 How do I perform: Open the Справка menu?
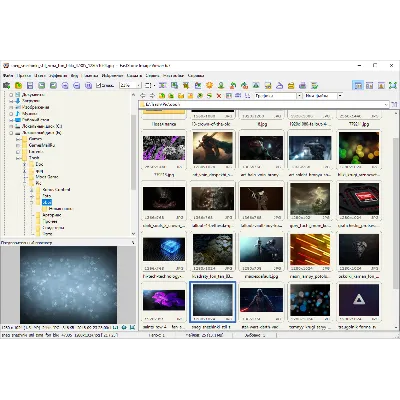point(196,76)
